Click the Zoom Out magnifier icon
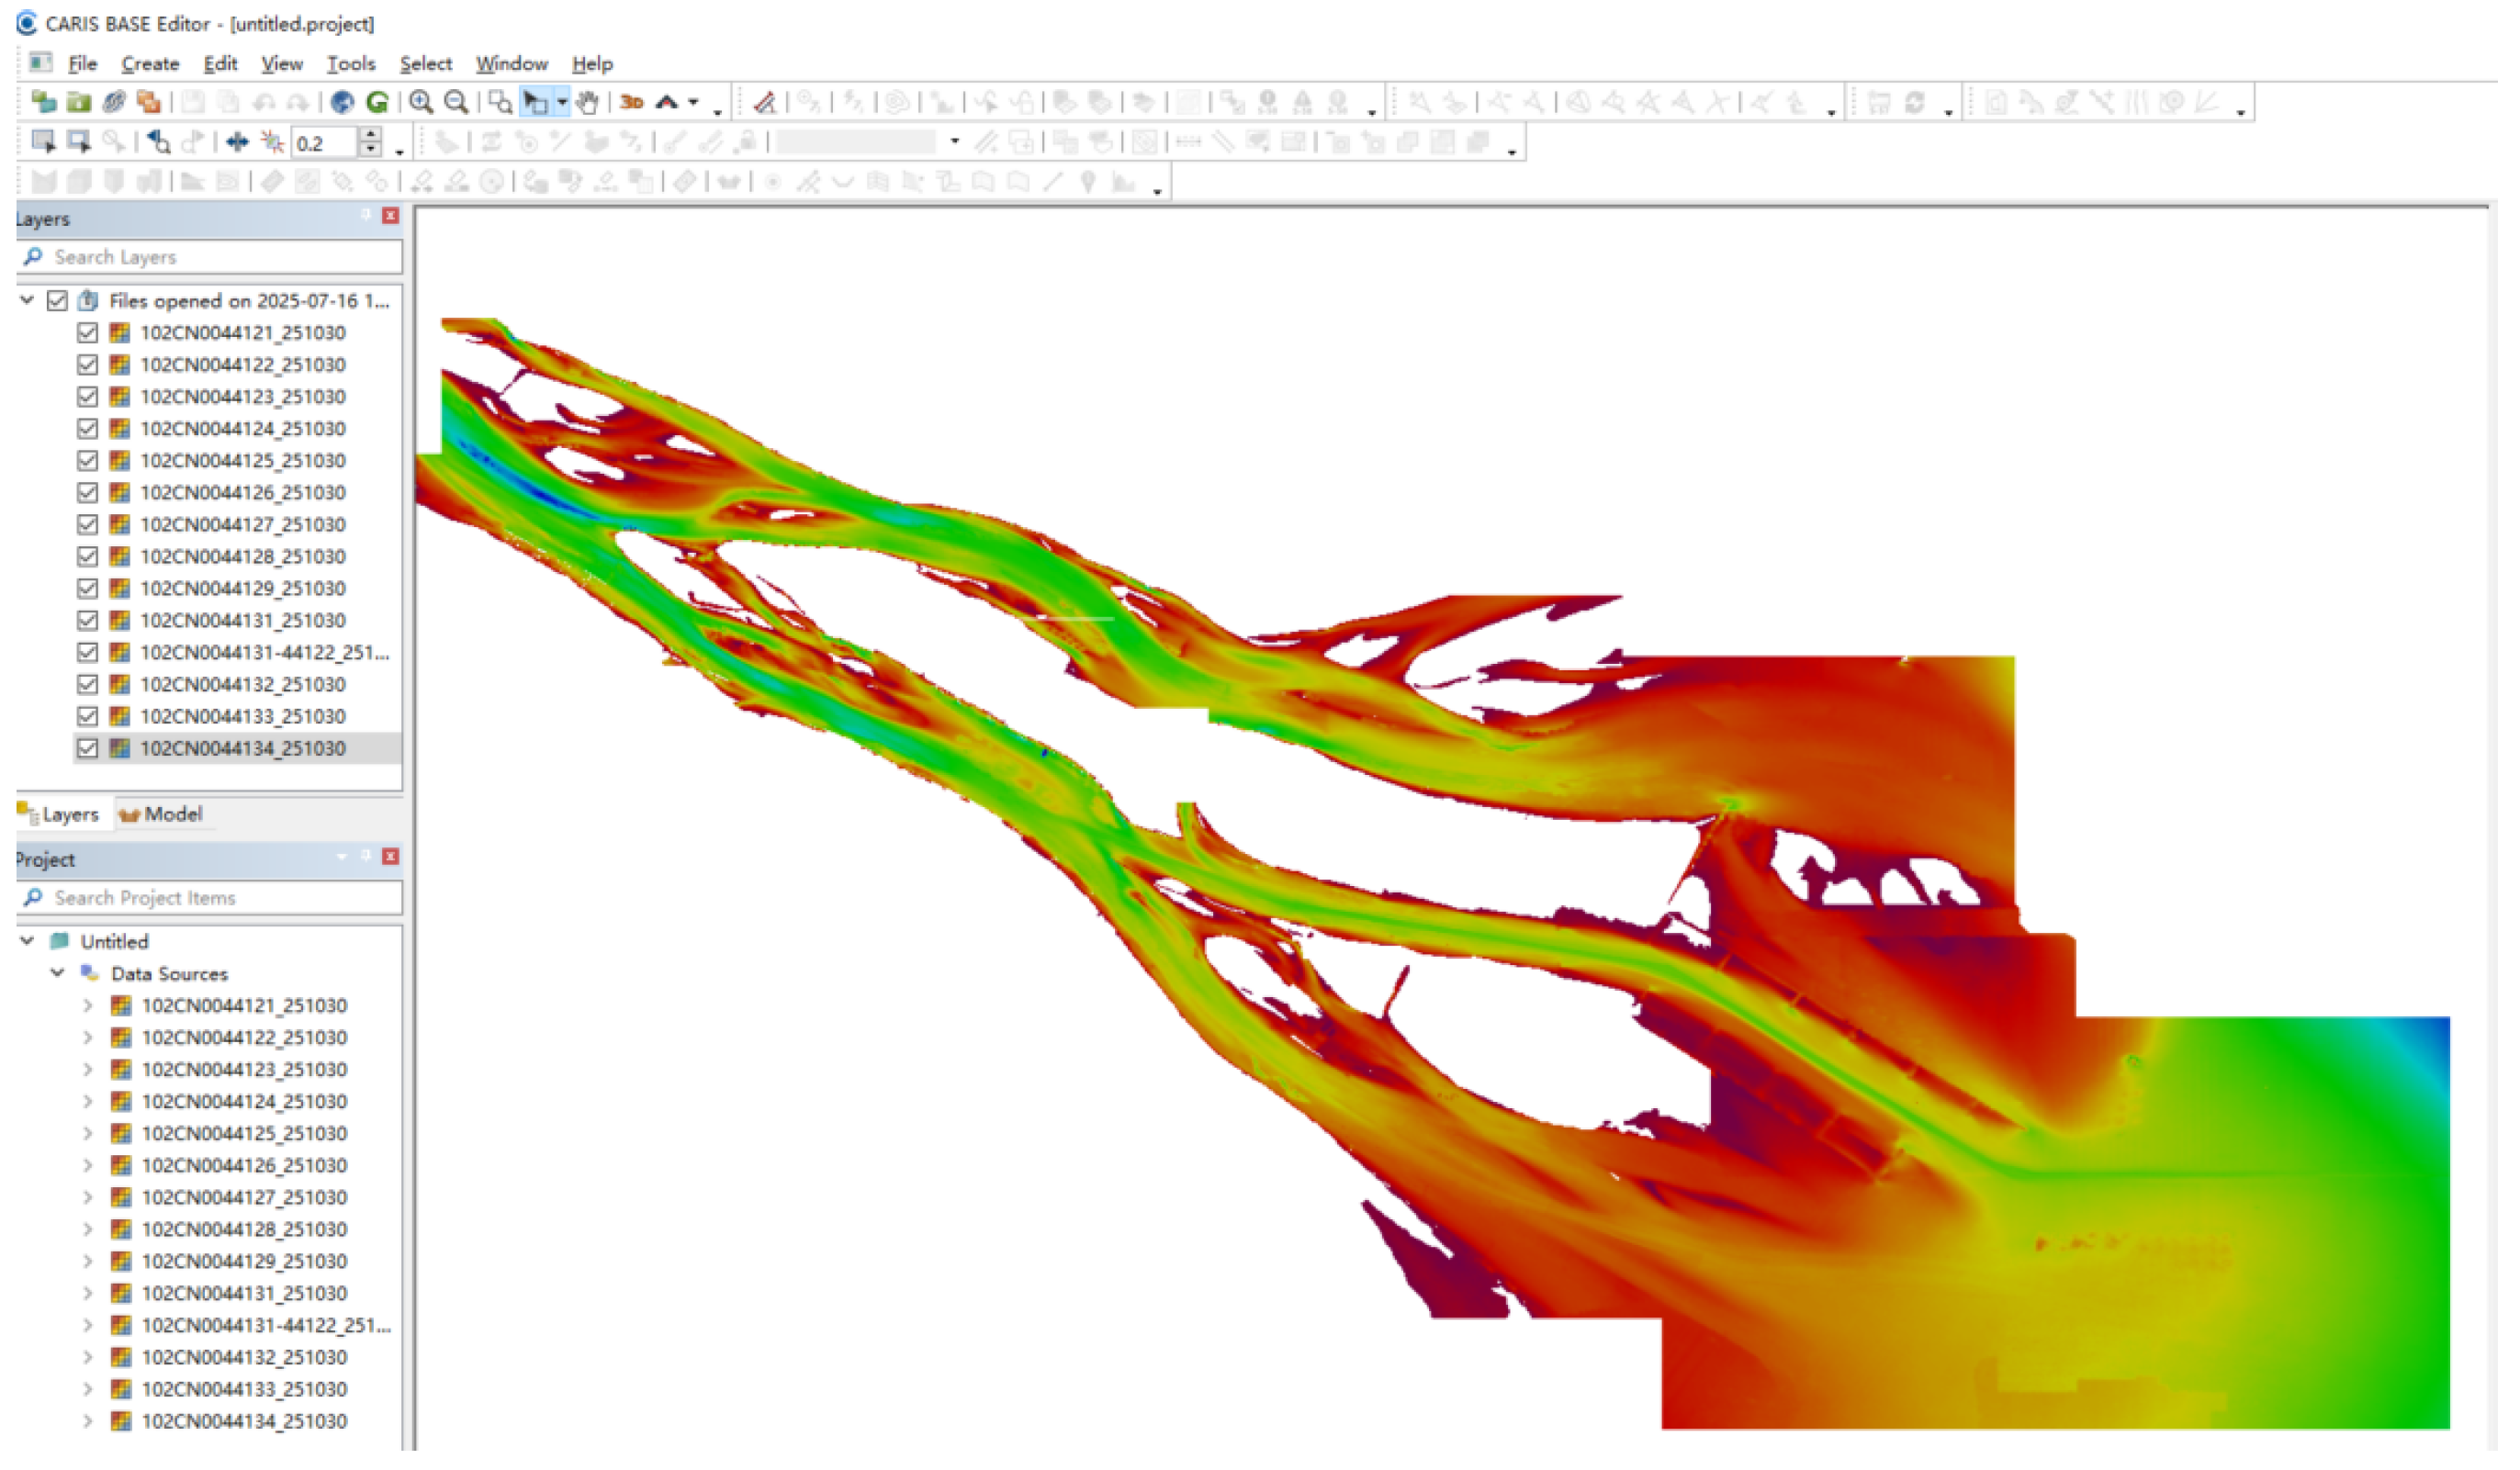Screen dimensions: 2520x1470 pos(456,102)
